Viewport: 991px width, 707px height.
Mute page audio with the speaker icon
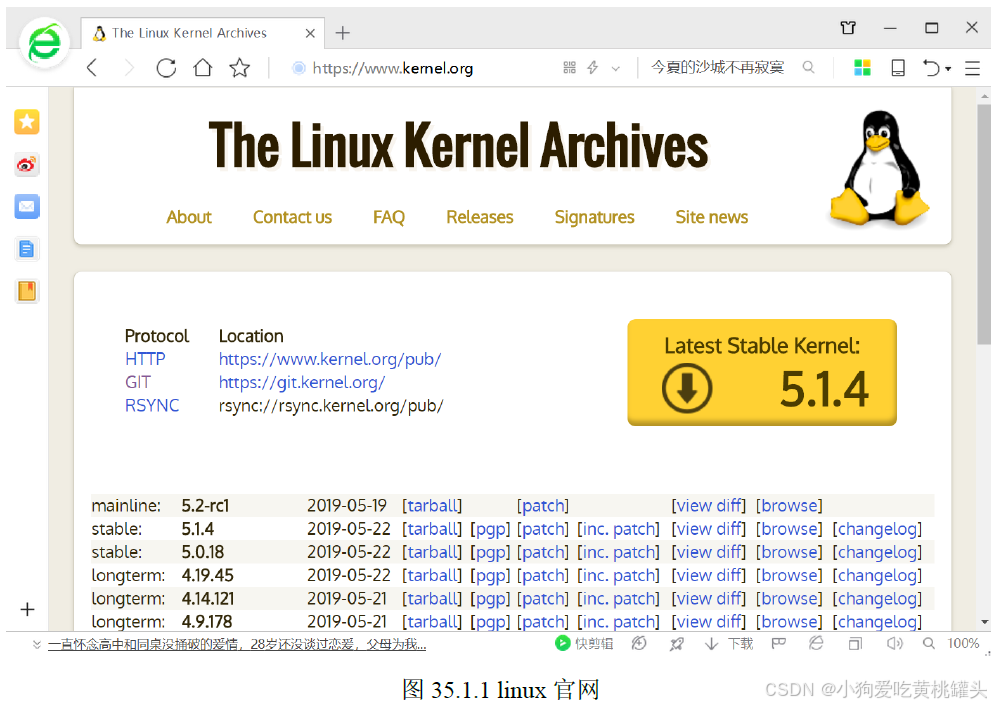[x=894, y=643]
